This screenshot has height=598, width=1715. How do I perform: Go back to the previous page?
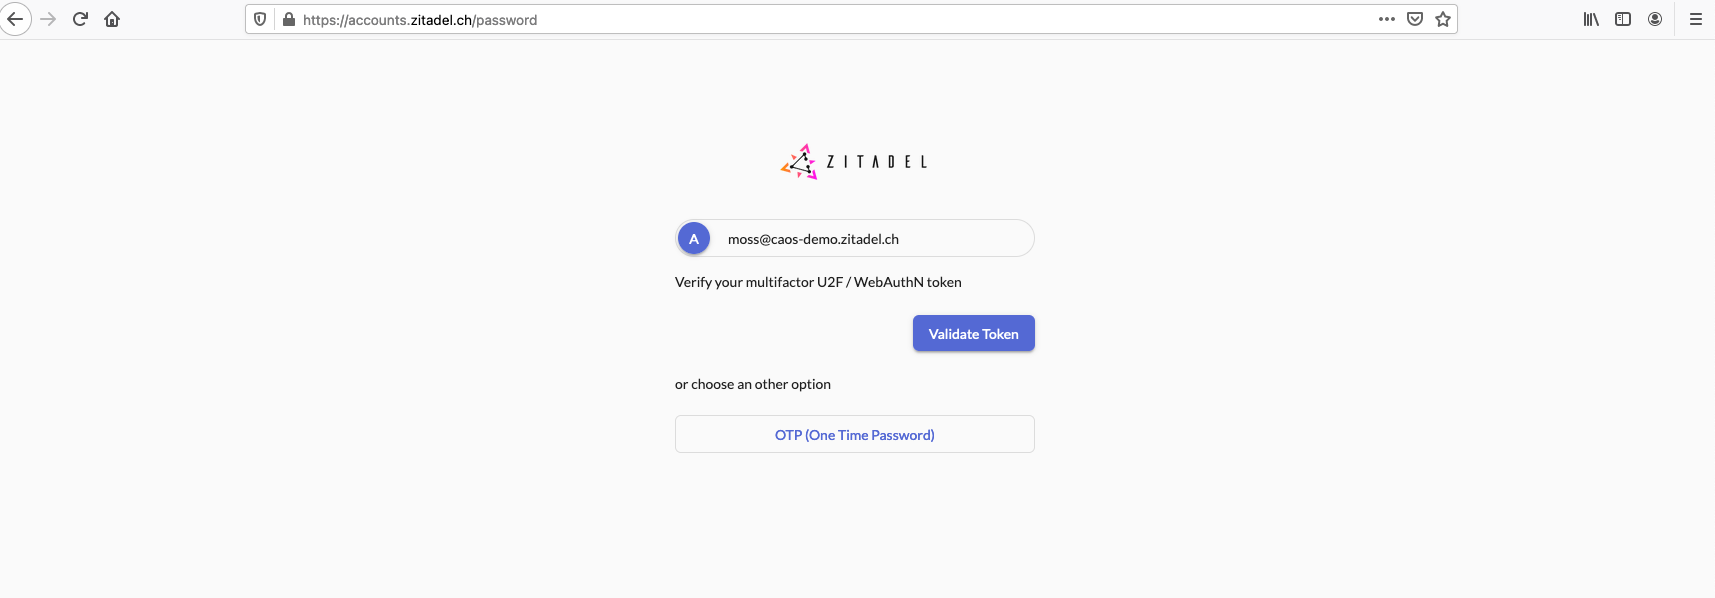pos(15,19)
